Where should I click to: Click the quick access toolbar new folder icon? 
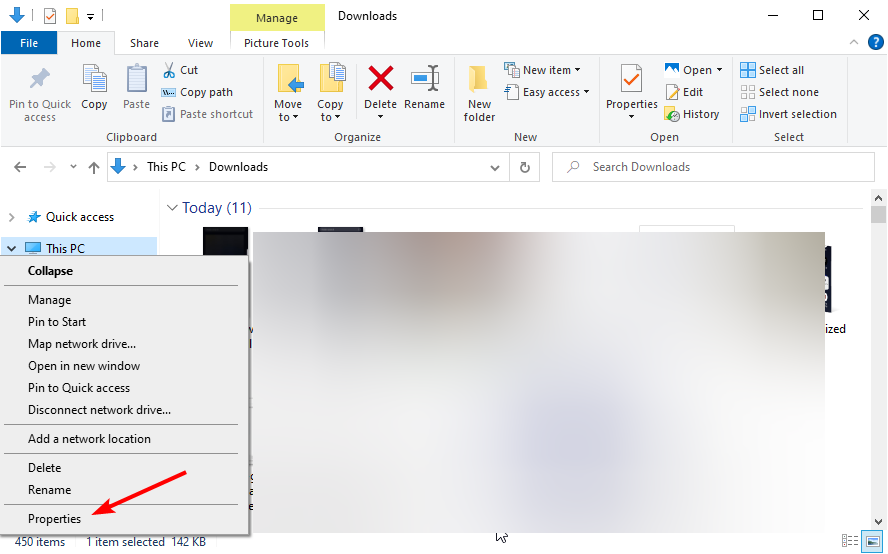(72, 16)
